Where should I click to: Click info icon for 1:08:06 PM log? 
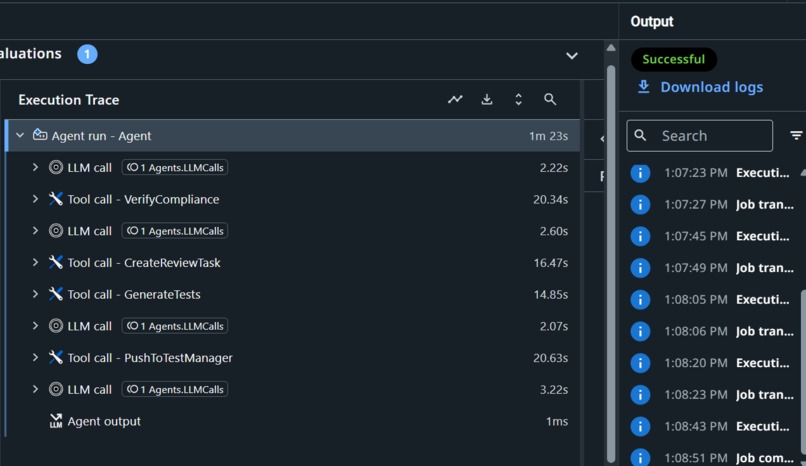point(640,331)
